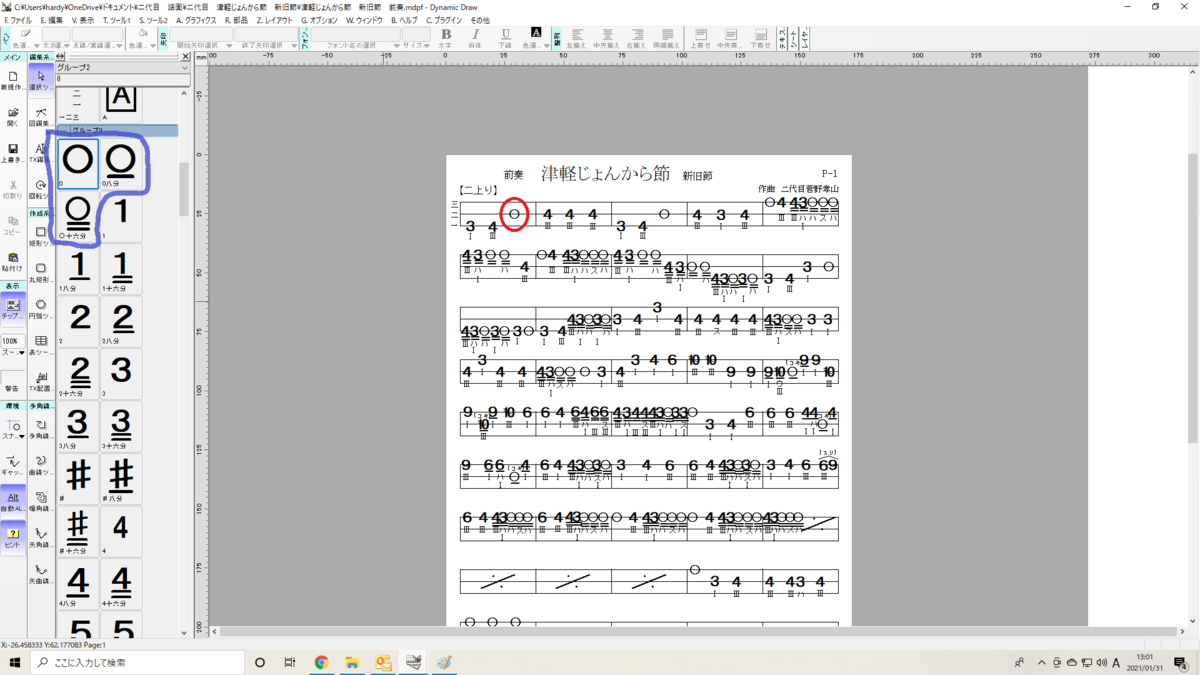Screen dimensions: 1200x675
Task: Select the Arrow curve tool (矢曲線)
Action: [x=41, y=574]
